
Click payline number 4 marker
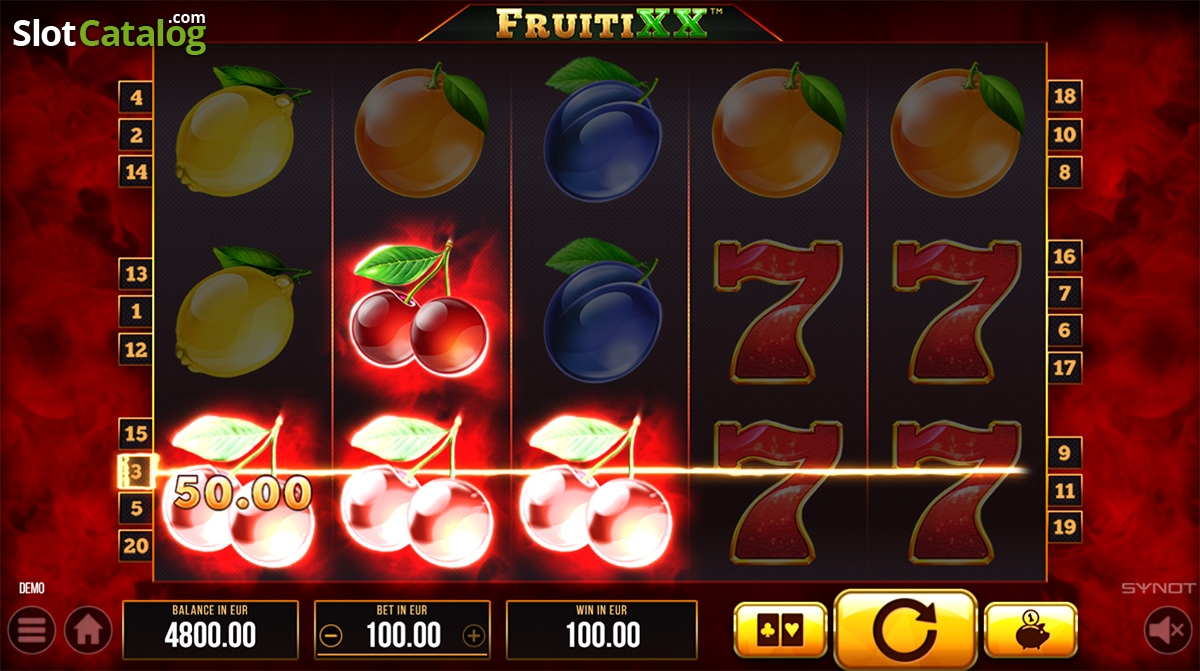click(x=136, y=98)
